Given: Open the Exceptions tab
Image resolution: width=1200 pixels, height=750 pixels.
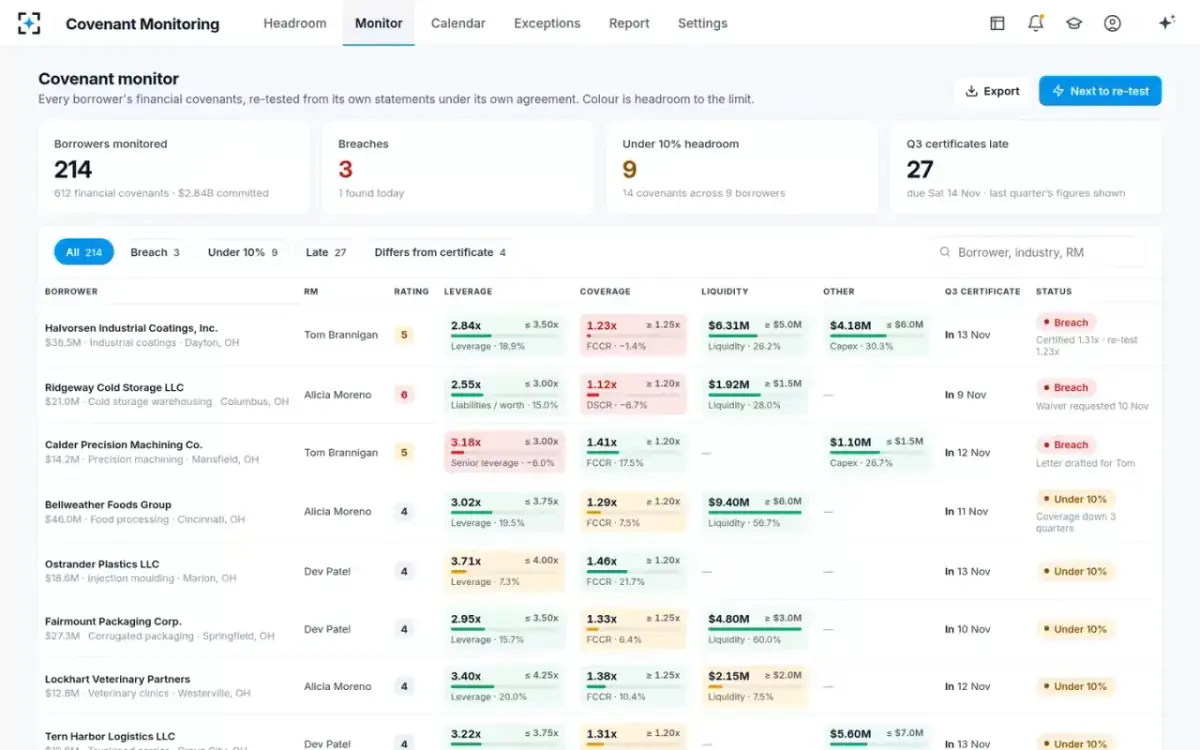Looking at the screenshot, I should pyautogui.click(x=547, y=23).
